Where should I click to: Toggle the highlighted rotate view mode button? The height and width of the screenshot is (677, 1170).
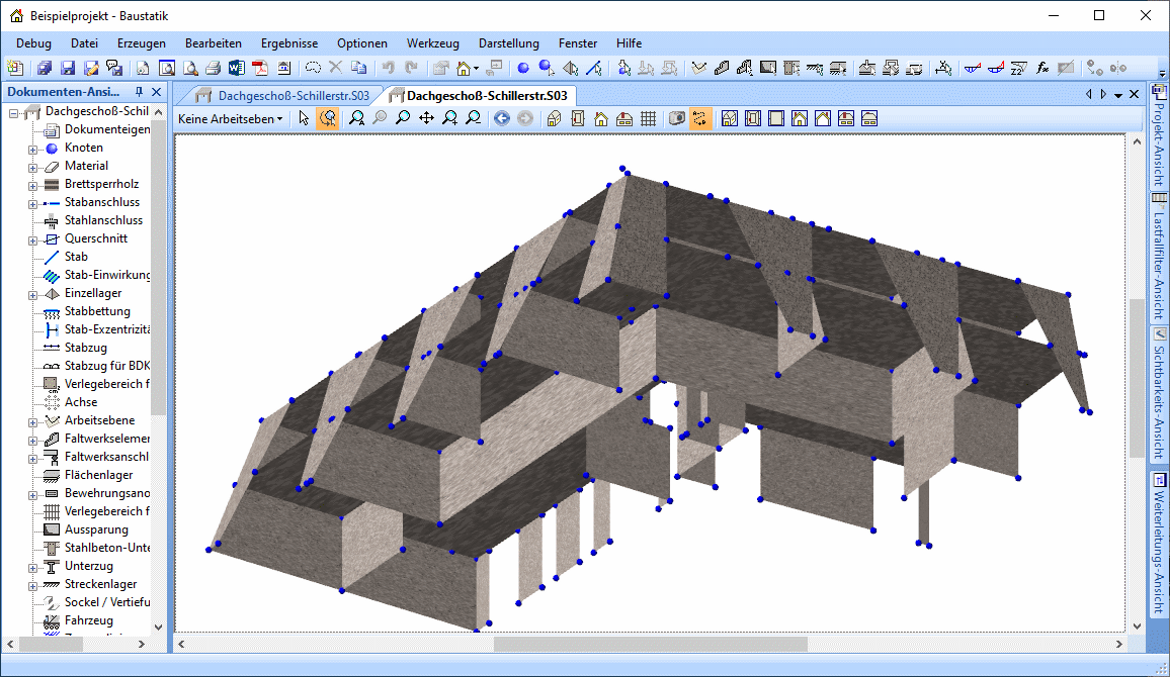click(x=328, y=118)
